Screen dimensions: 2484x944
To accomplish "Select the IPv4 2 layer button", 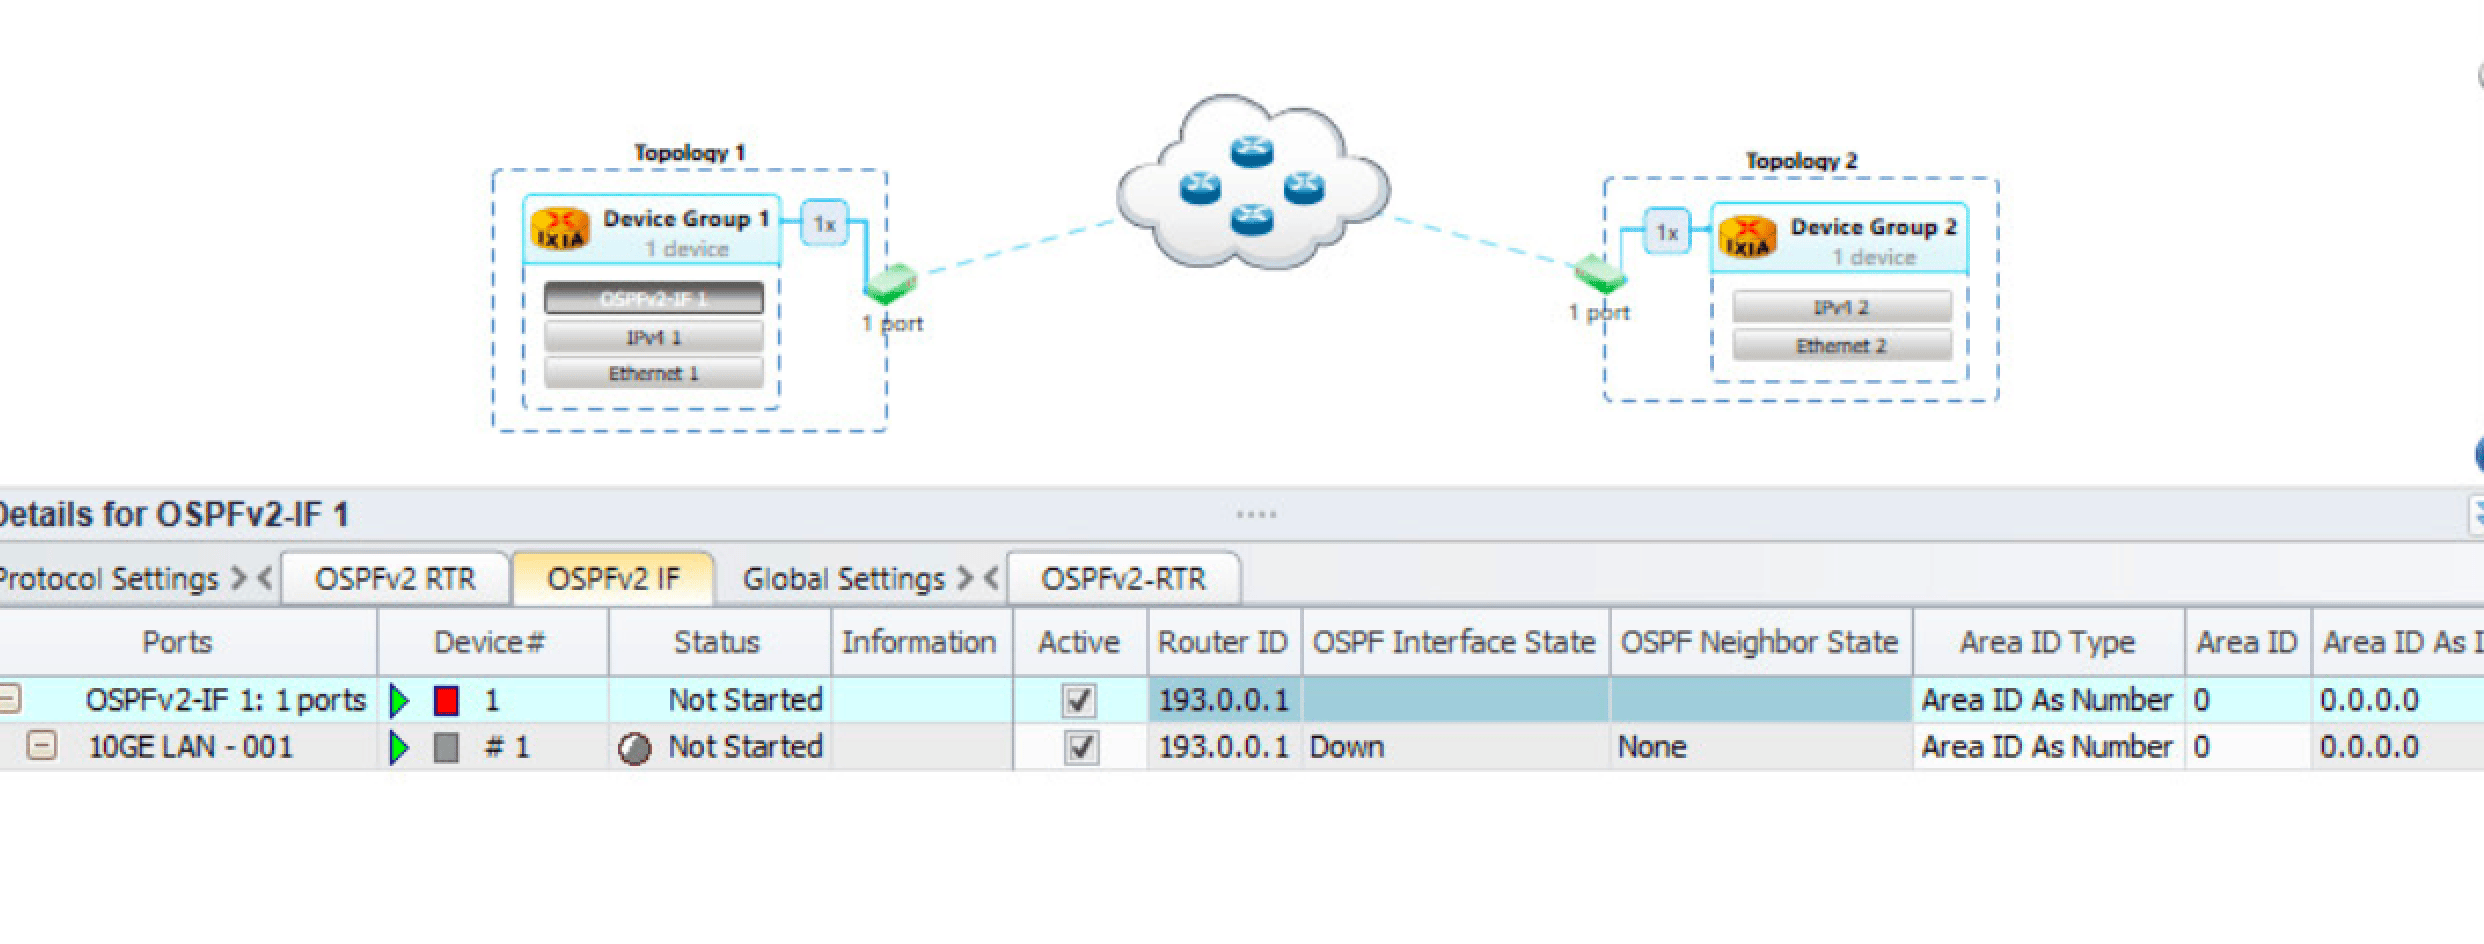I will 1842,307.
